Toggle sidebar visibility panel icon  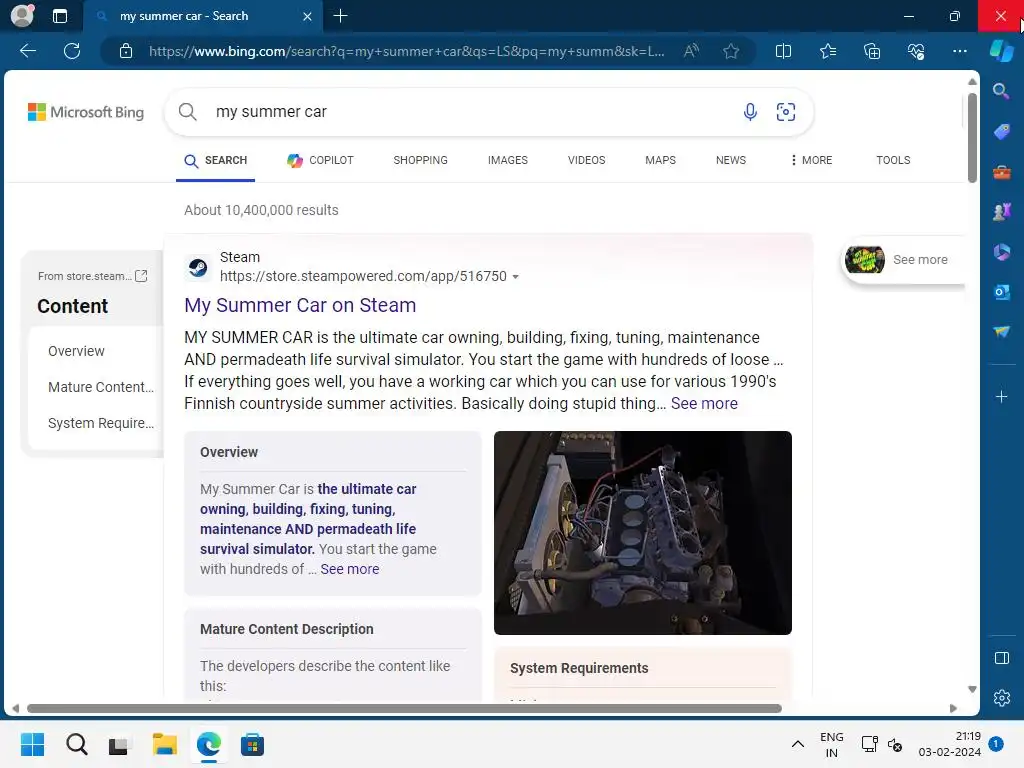click(1001, 658)
